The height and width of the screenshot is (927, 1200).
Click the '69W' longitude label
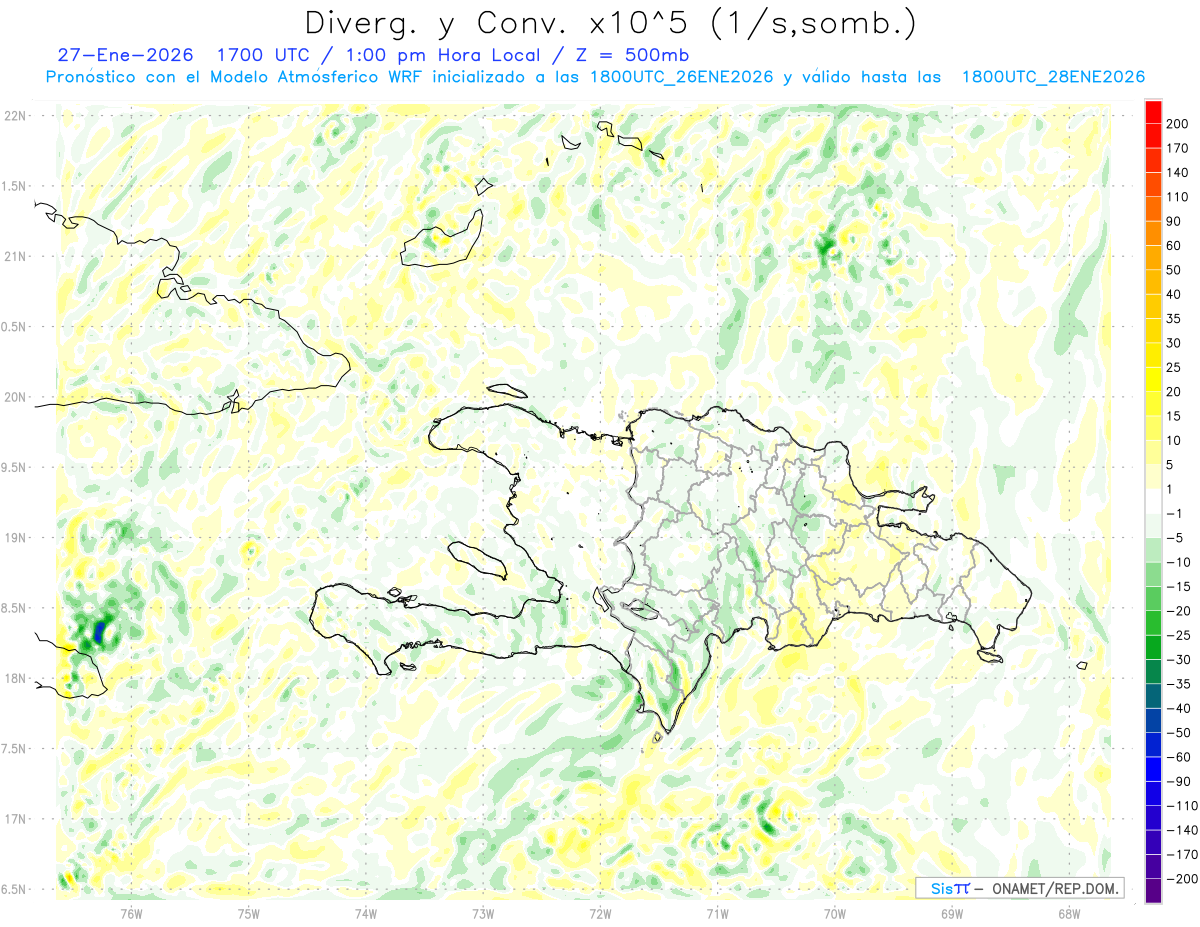(x=952, y=913)
